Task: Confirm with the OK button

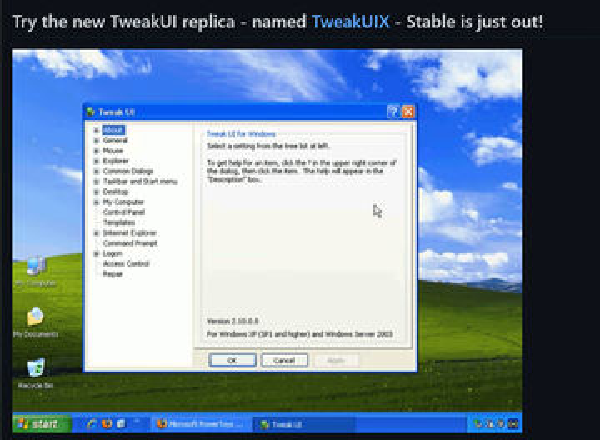Action: tap(232, 360)
